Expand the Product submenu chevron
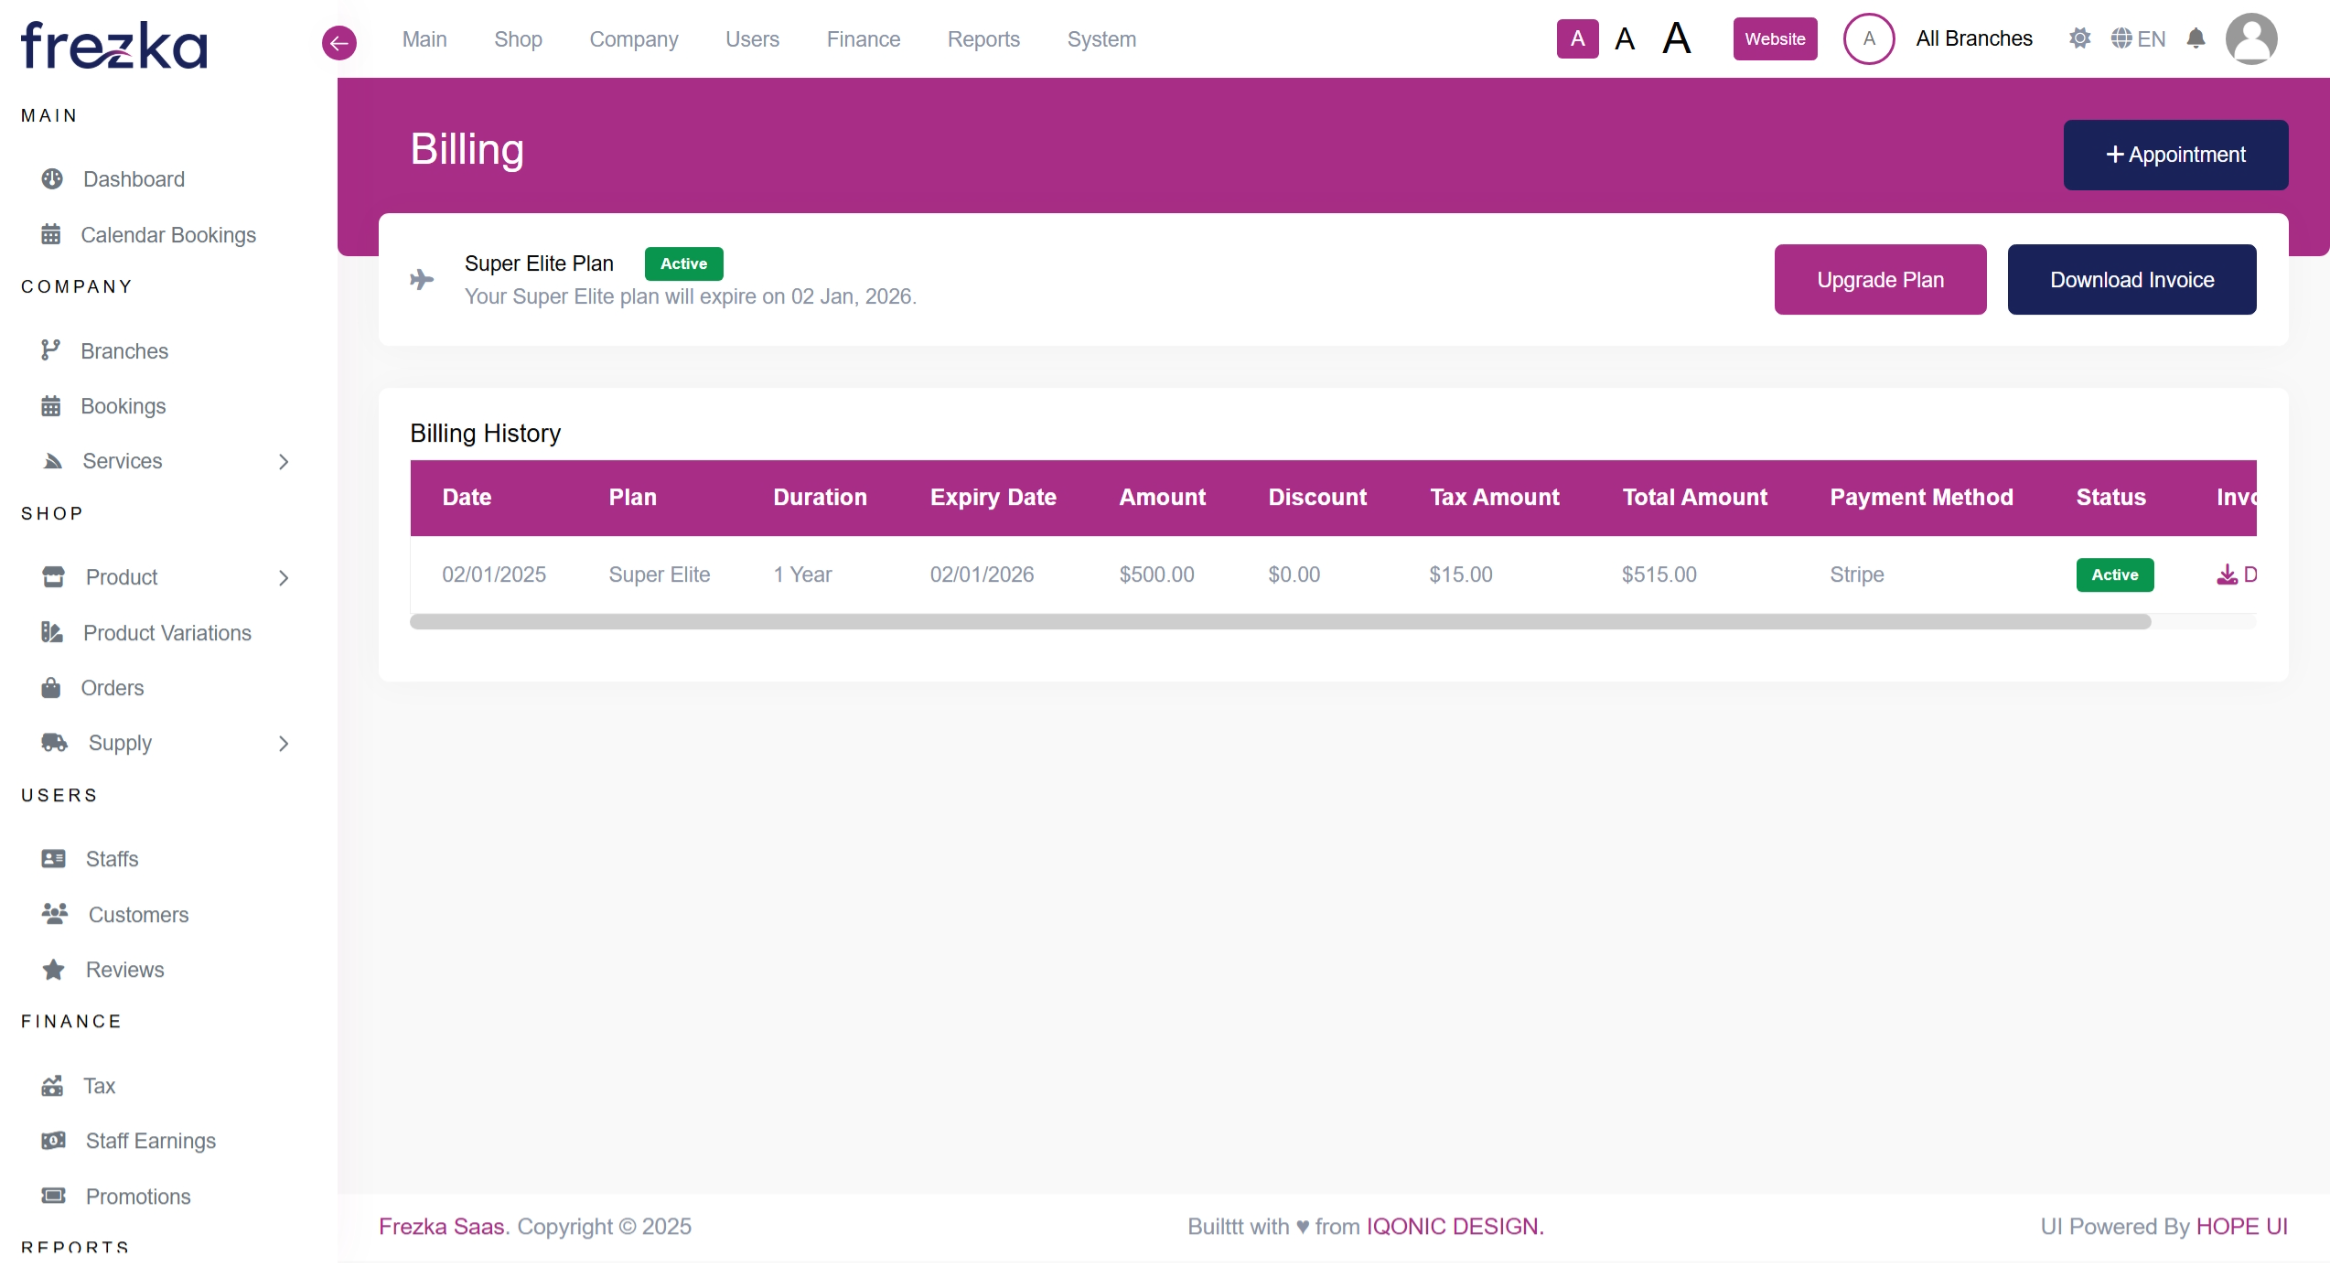The height and width of the screenshot is (1263, 2330). tap(284, 577)
